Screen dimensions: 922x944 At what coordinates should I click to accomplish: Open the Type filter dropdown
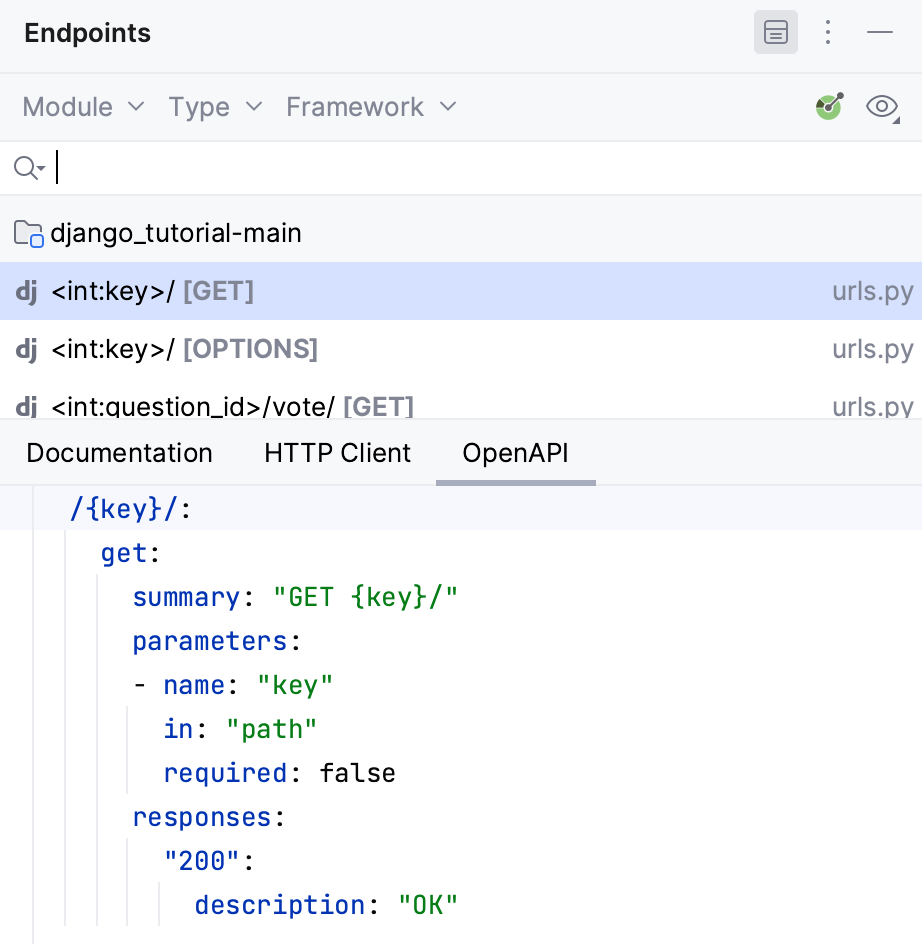(x=215, y=107)
